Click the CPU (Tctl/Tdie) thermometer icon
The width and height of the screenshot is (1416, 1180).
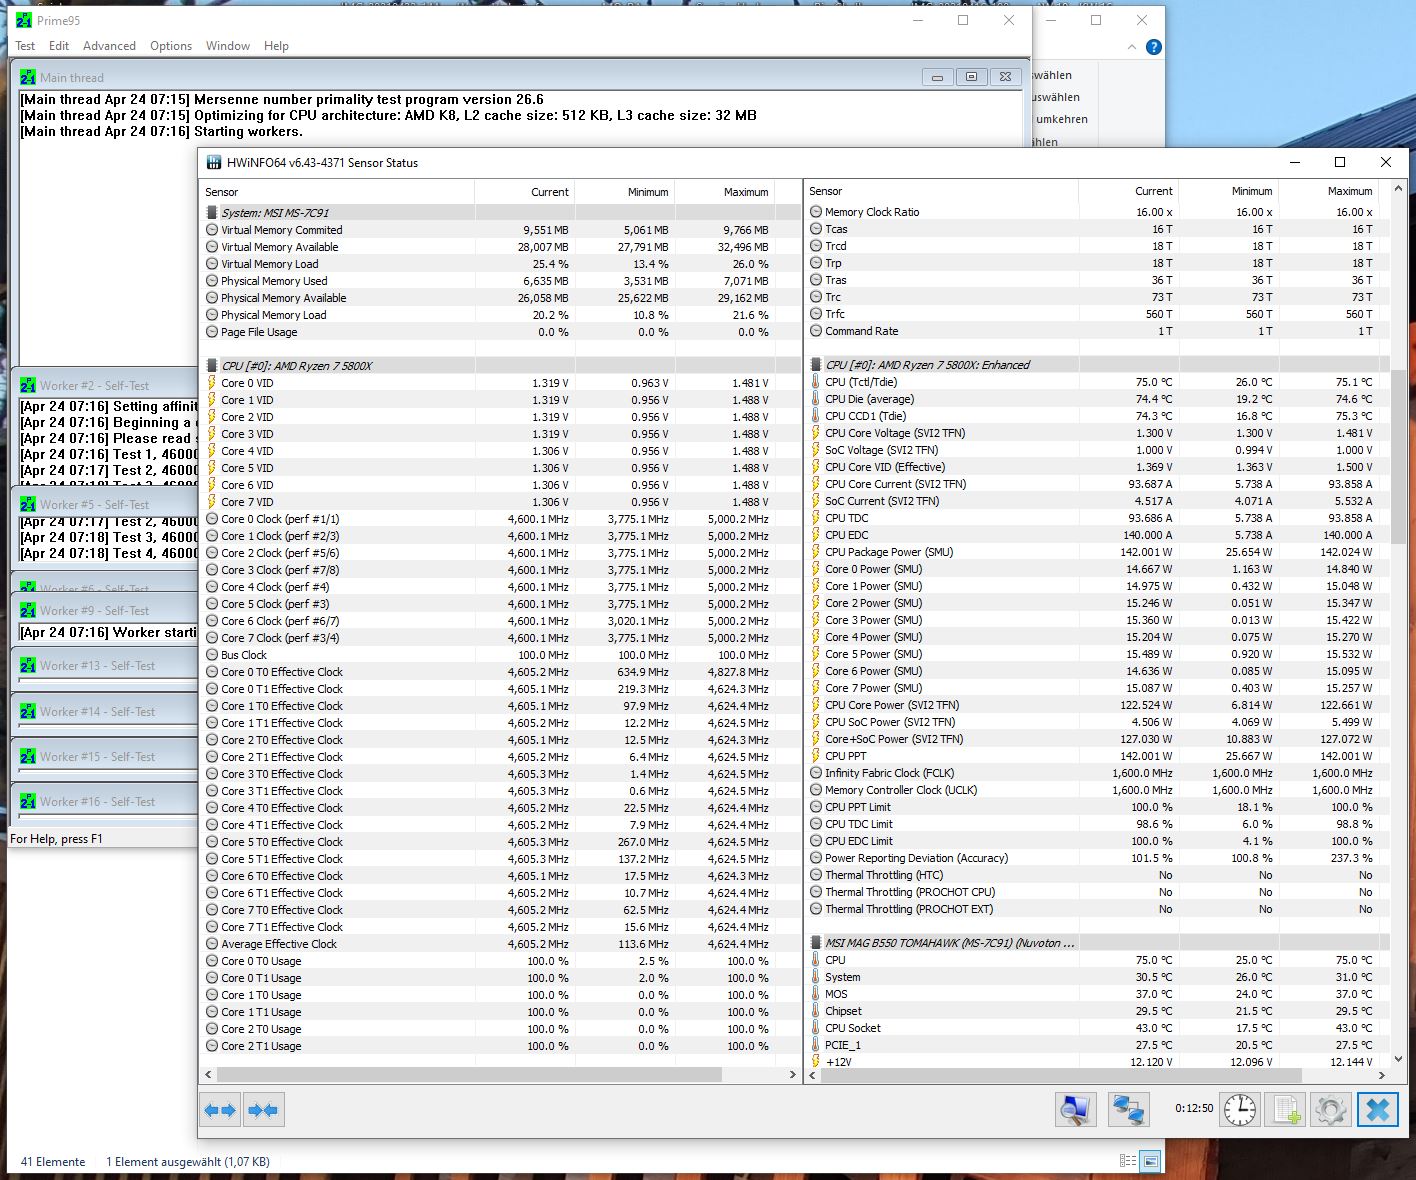pos(816,382)
